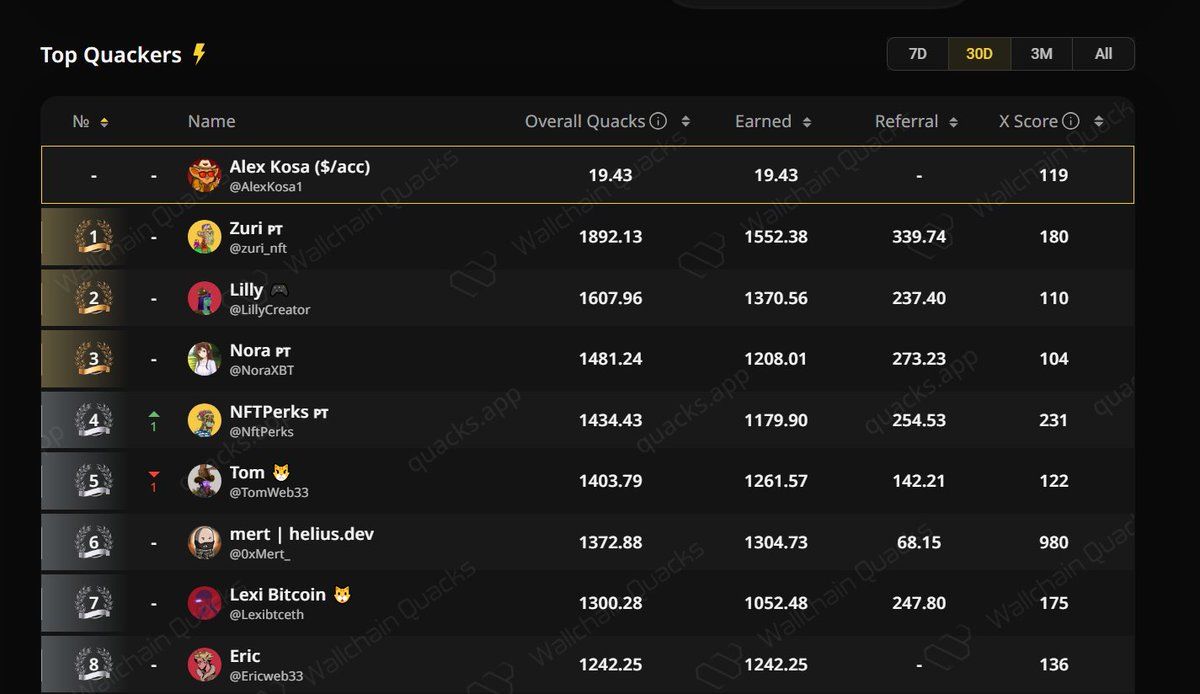Sort by Overall Quacks column arrows
The height and width of the screenshot is (694, 1200).
pos(685,122)
